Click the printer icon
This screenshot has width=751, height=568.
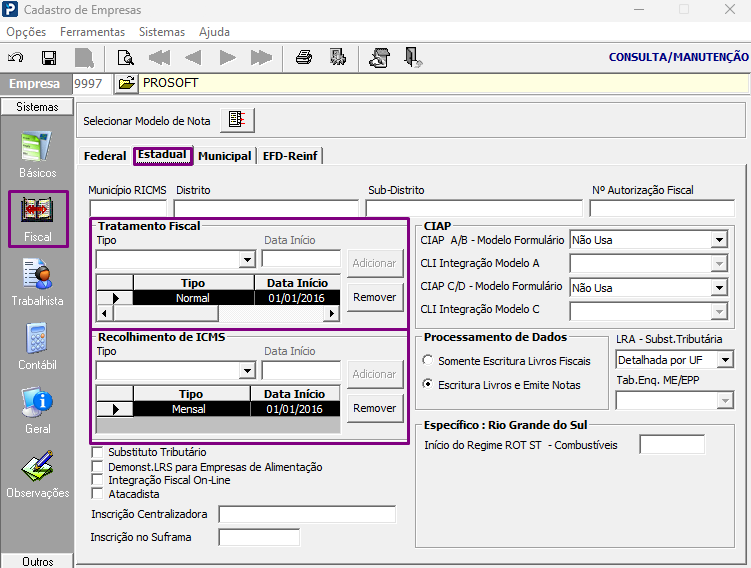click(304, 57)
